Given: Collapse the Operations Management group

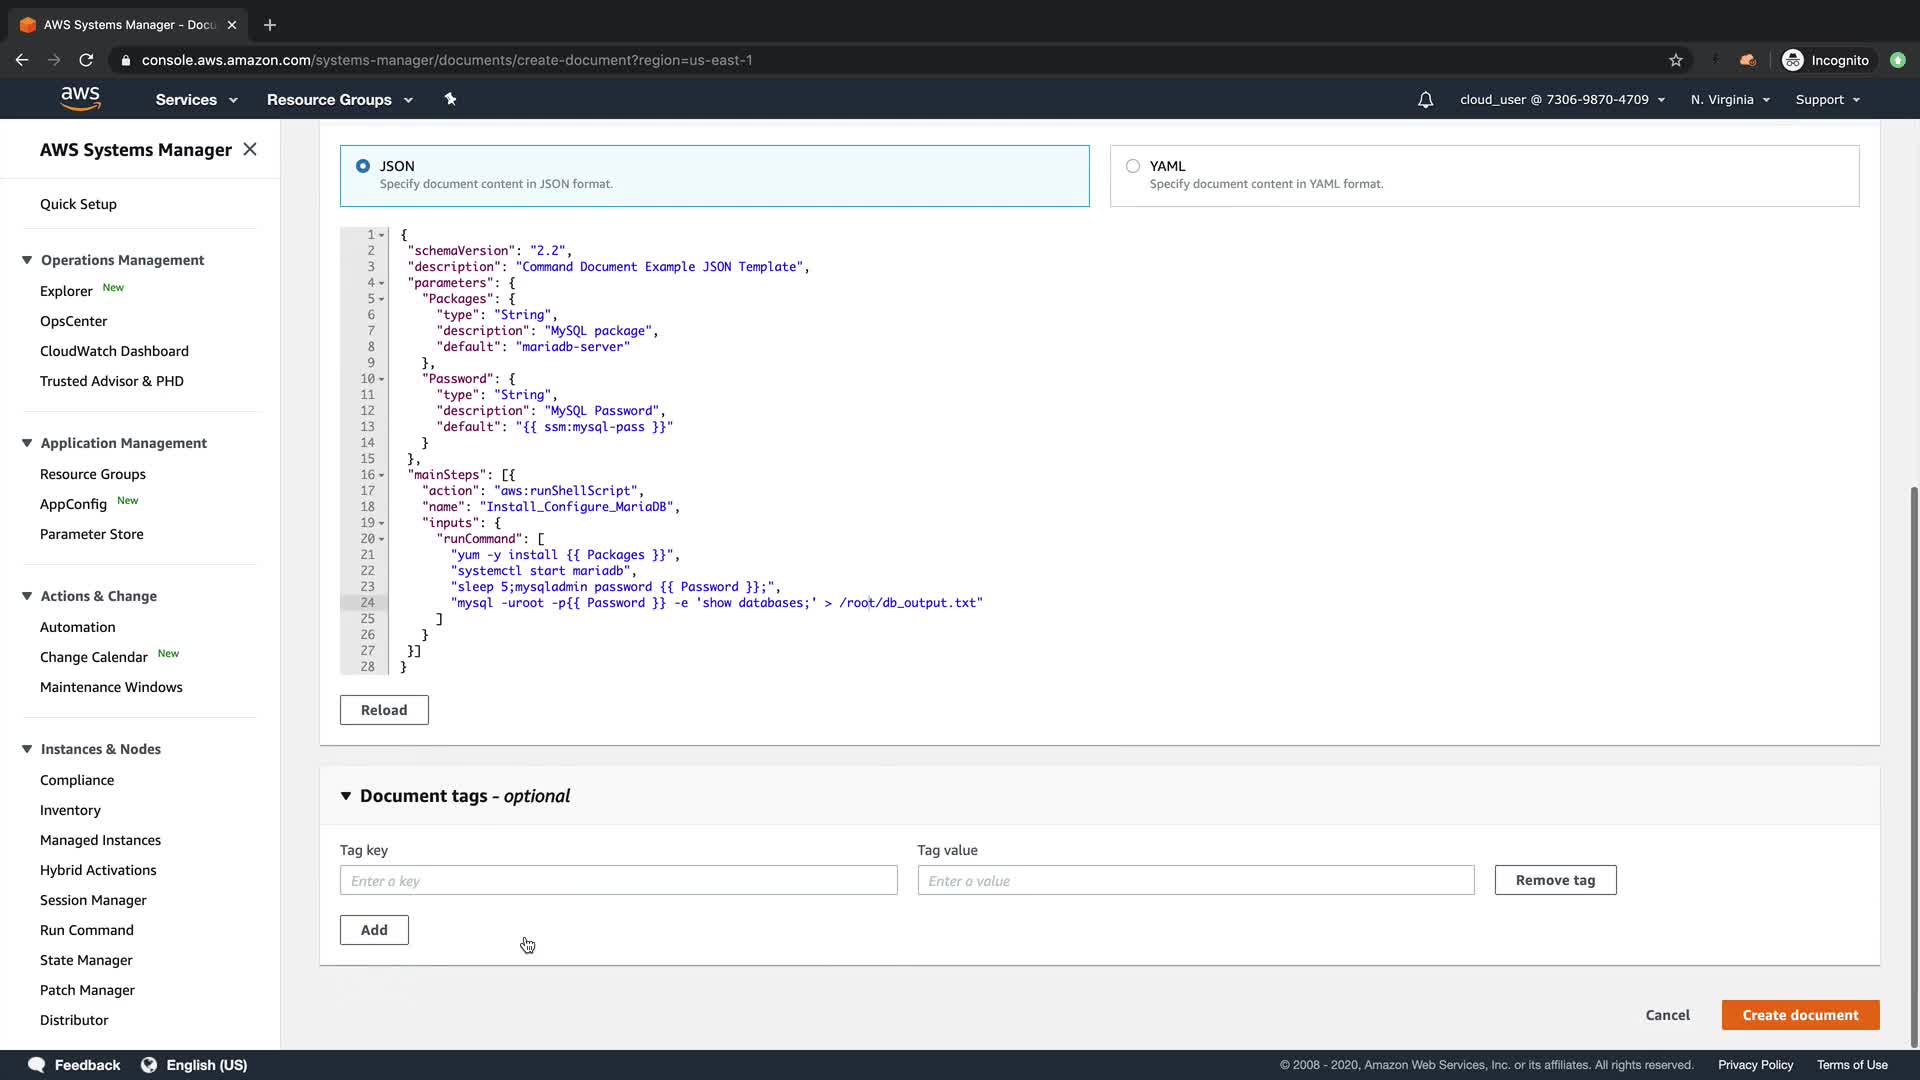Looking at the screenshot, I should click(x=27, y=260).
